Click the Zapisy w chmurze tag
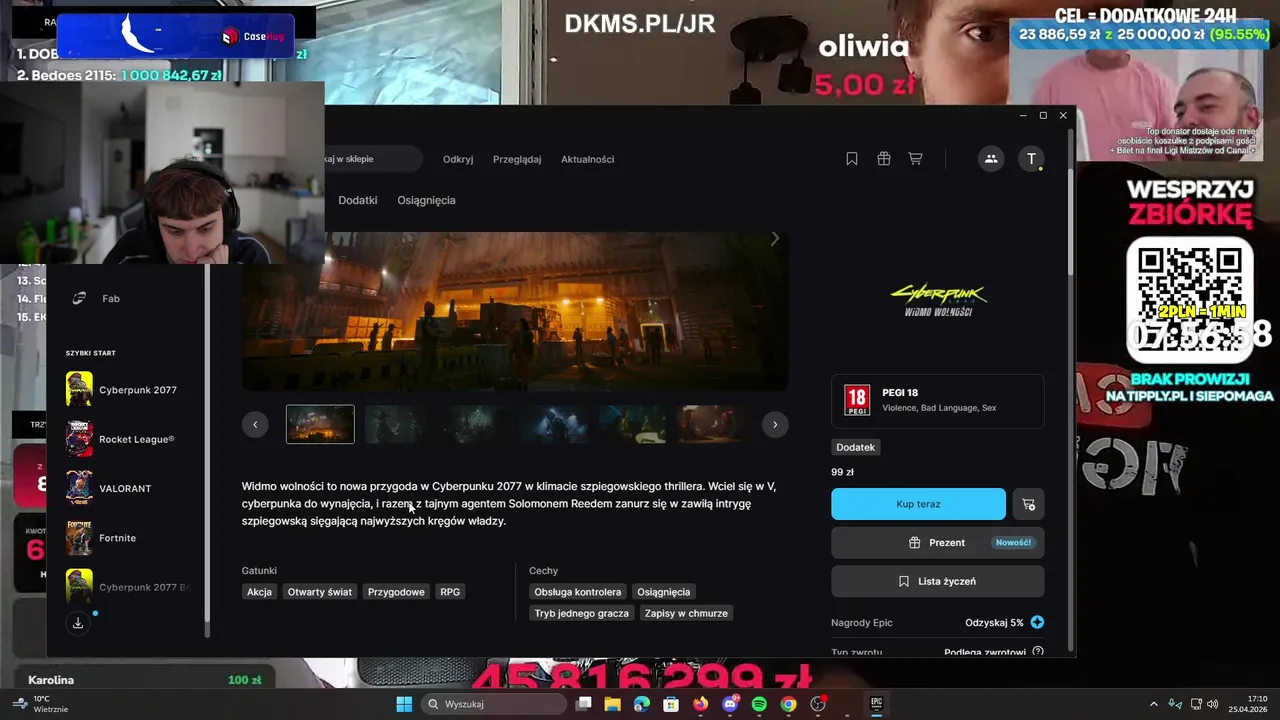 pyautogui.click(x=686, y=613)
